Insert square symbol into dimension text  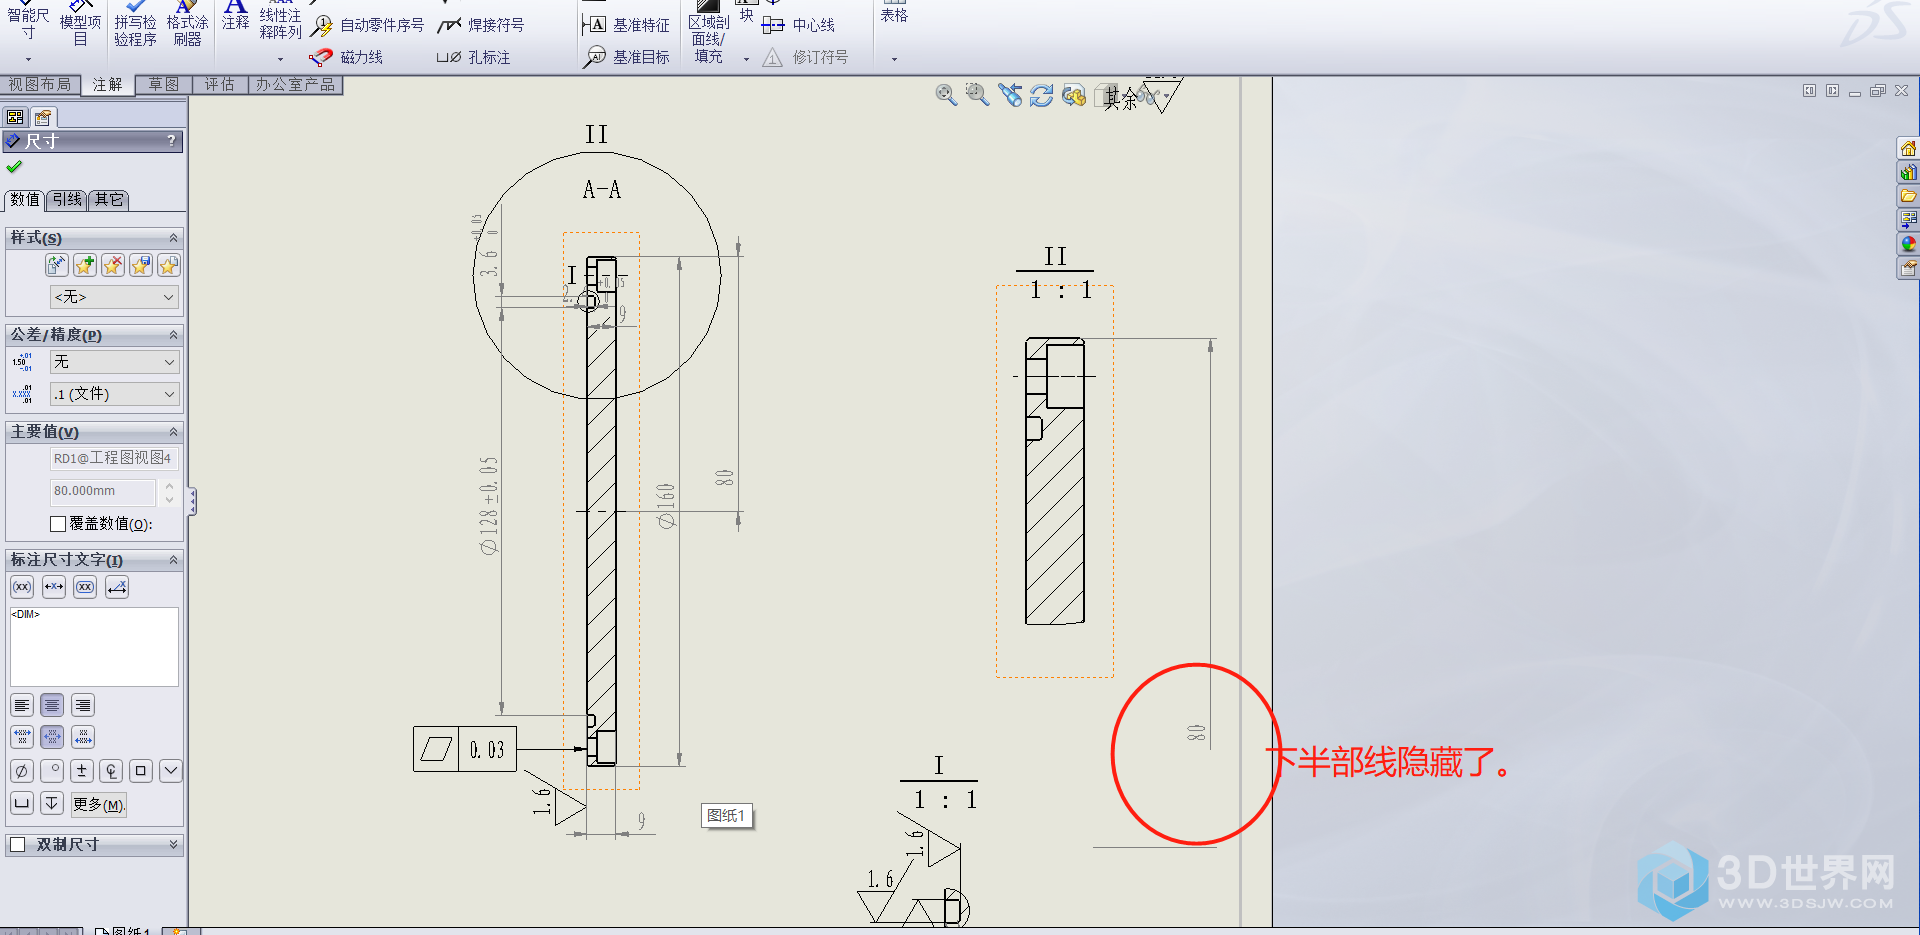click(141, 771)
